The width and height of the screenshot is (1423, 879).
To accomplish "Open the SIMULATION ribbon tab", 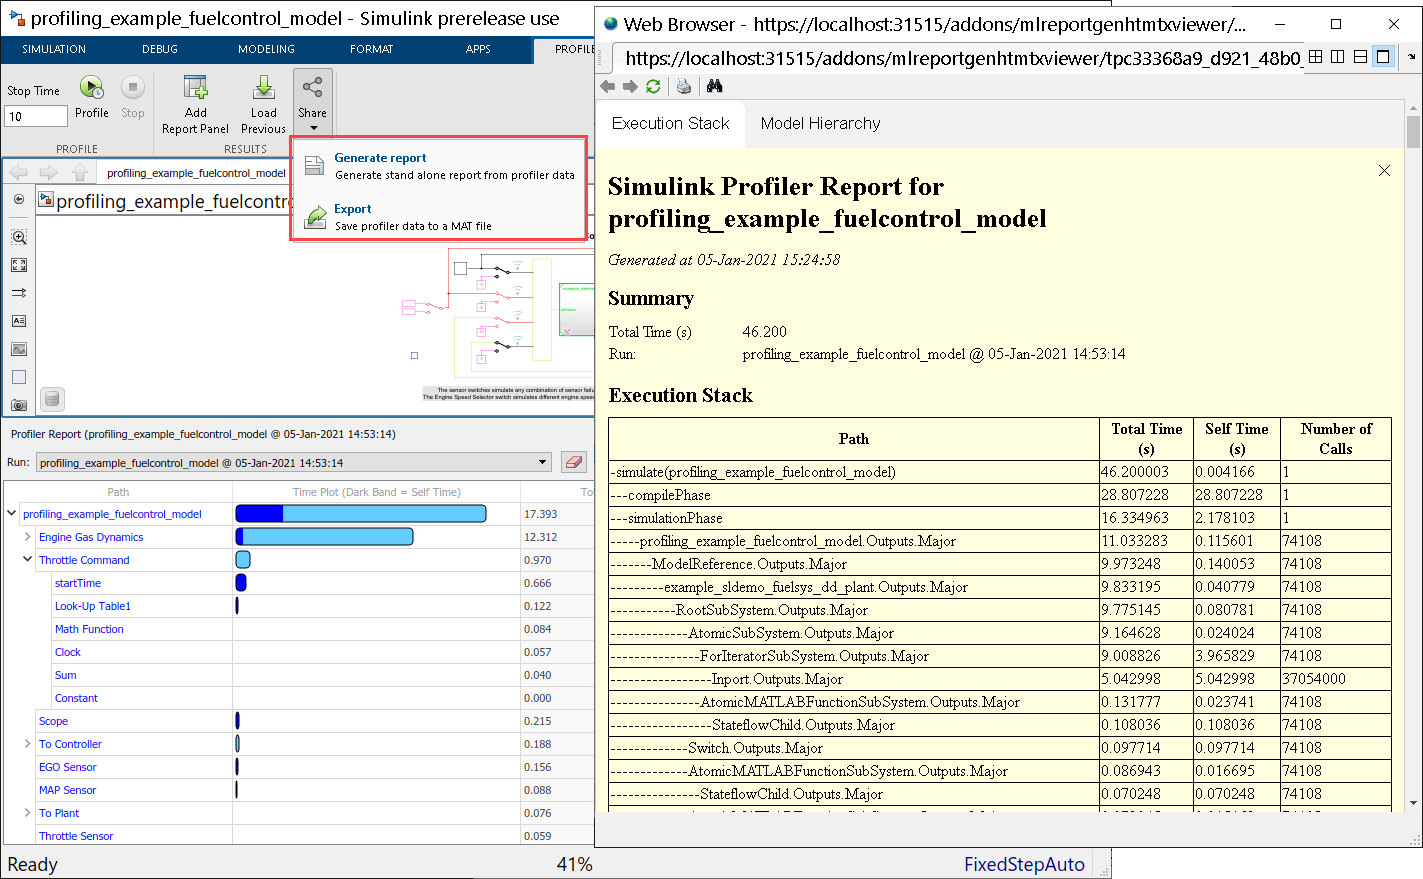I will coord(54,49).
